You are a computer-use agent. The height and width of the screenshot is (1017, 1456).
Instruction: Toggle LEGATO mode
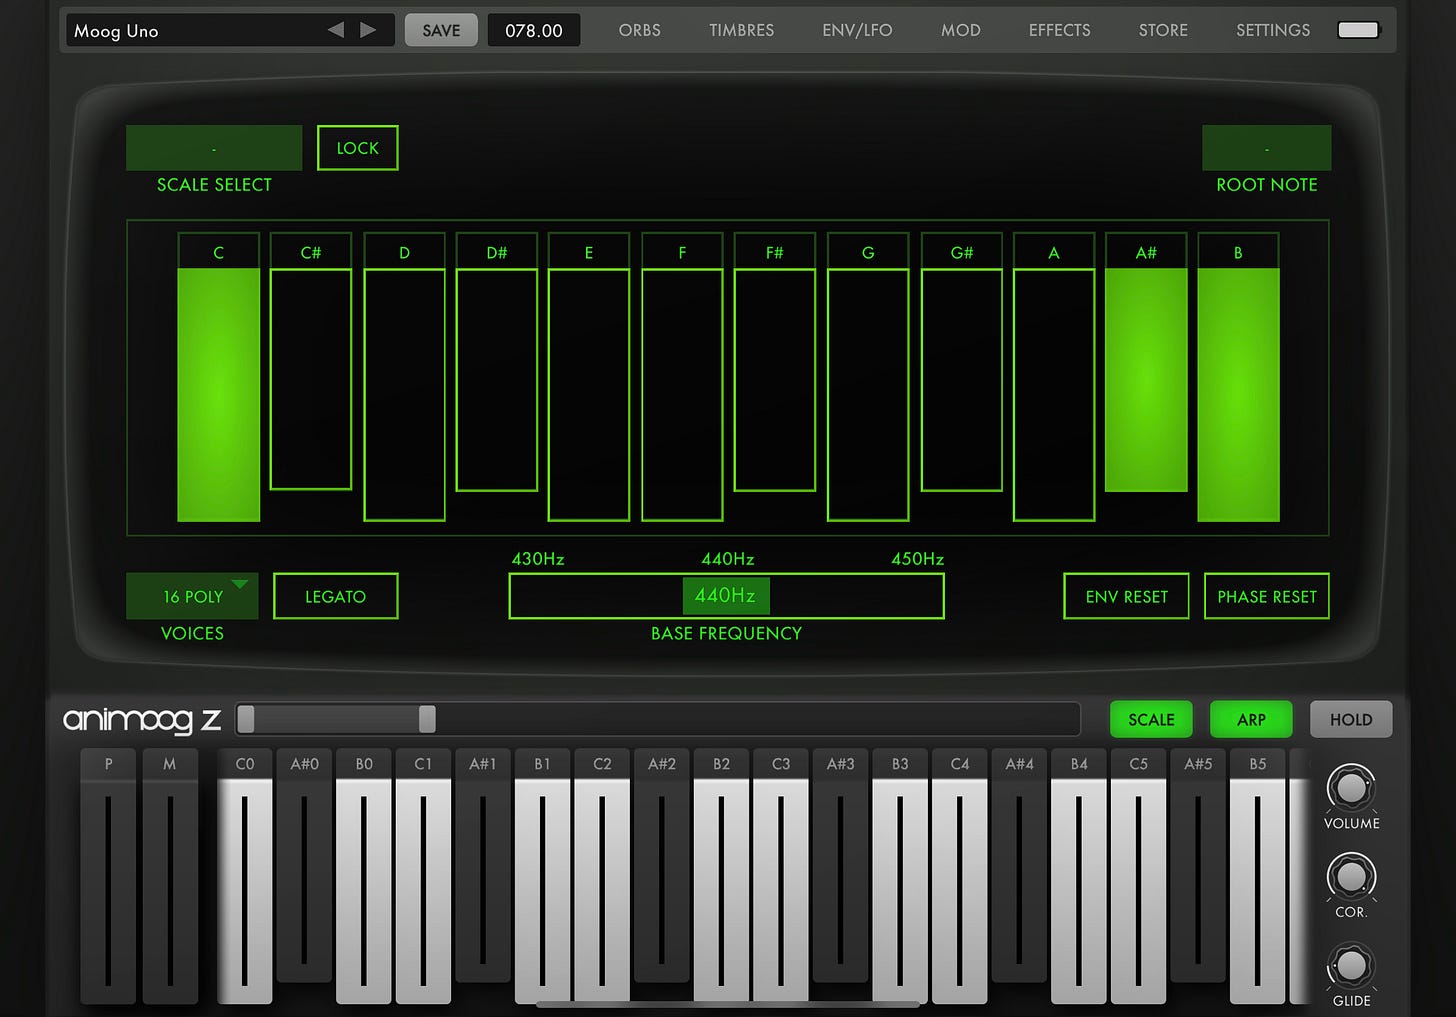coord(335,596)
